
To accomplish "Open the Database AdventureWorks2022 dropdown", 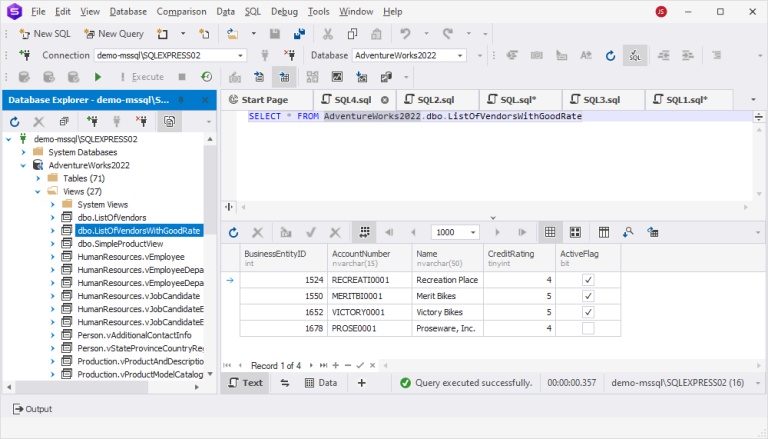I will pyautogui.click(x=460, y=55).
